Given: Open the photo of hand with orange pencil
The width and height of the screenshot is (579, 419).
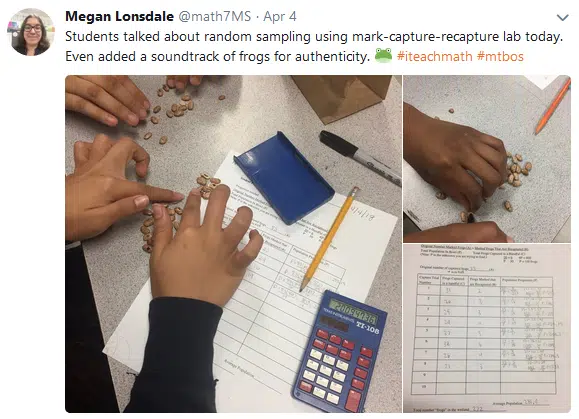Looking at the screenshot, I should coord(487,159).
